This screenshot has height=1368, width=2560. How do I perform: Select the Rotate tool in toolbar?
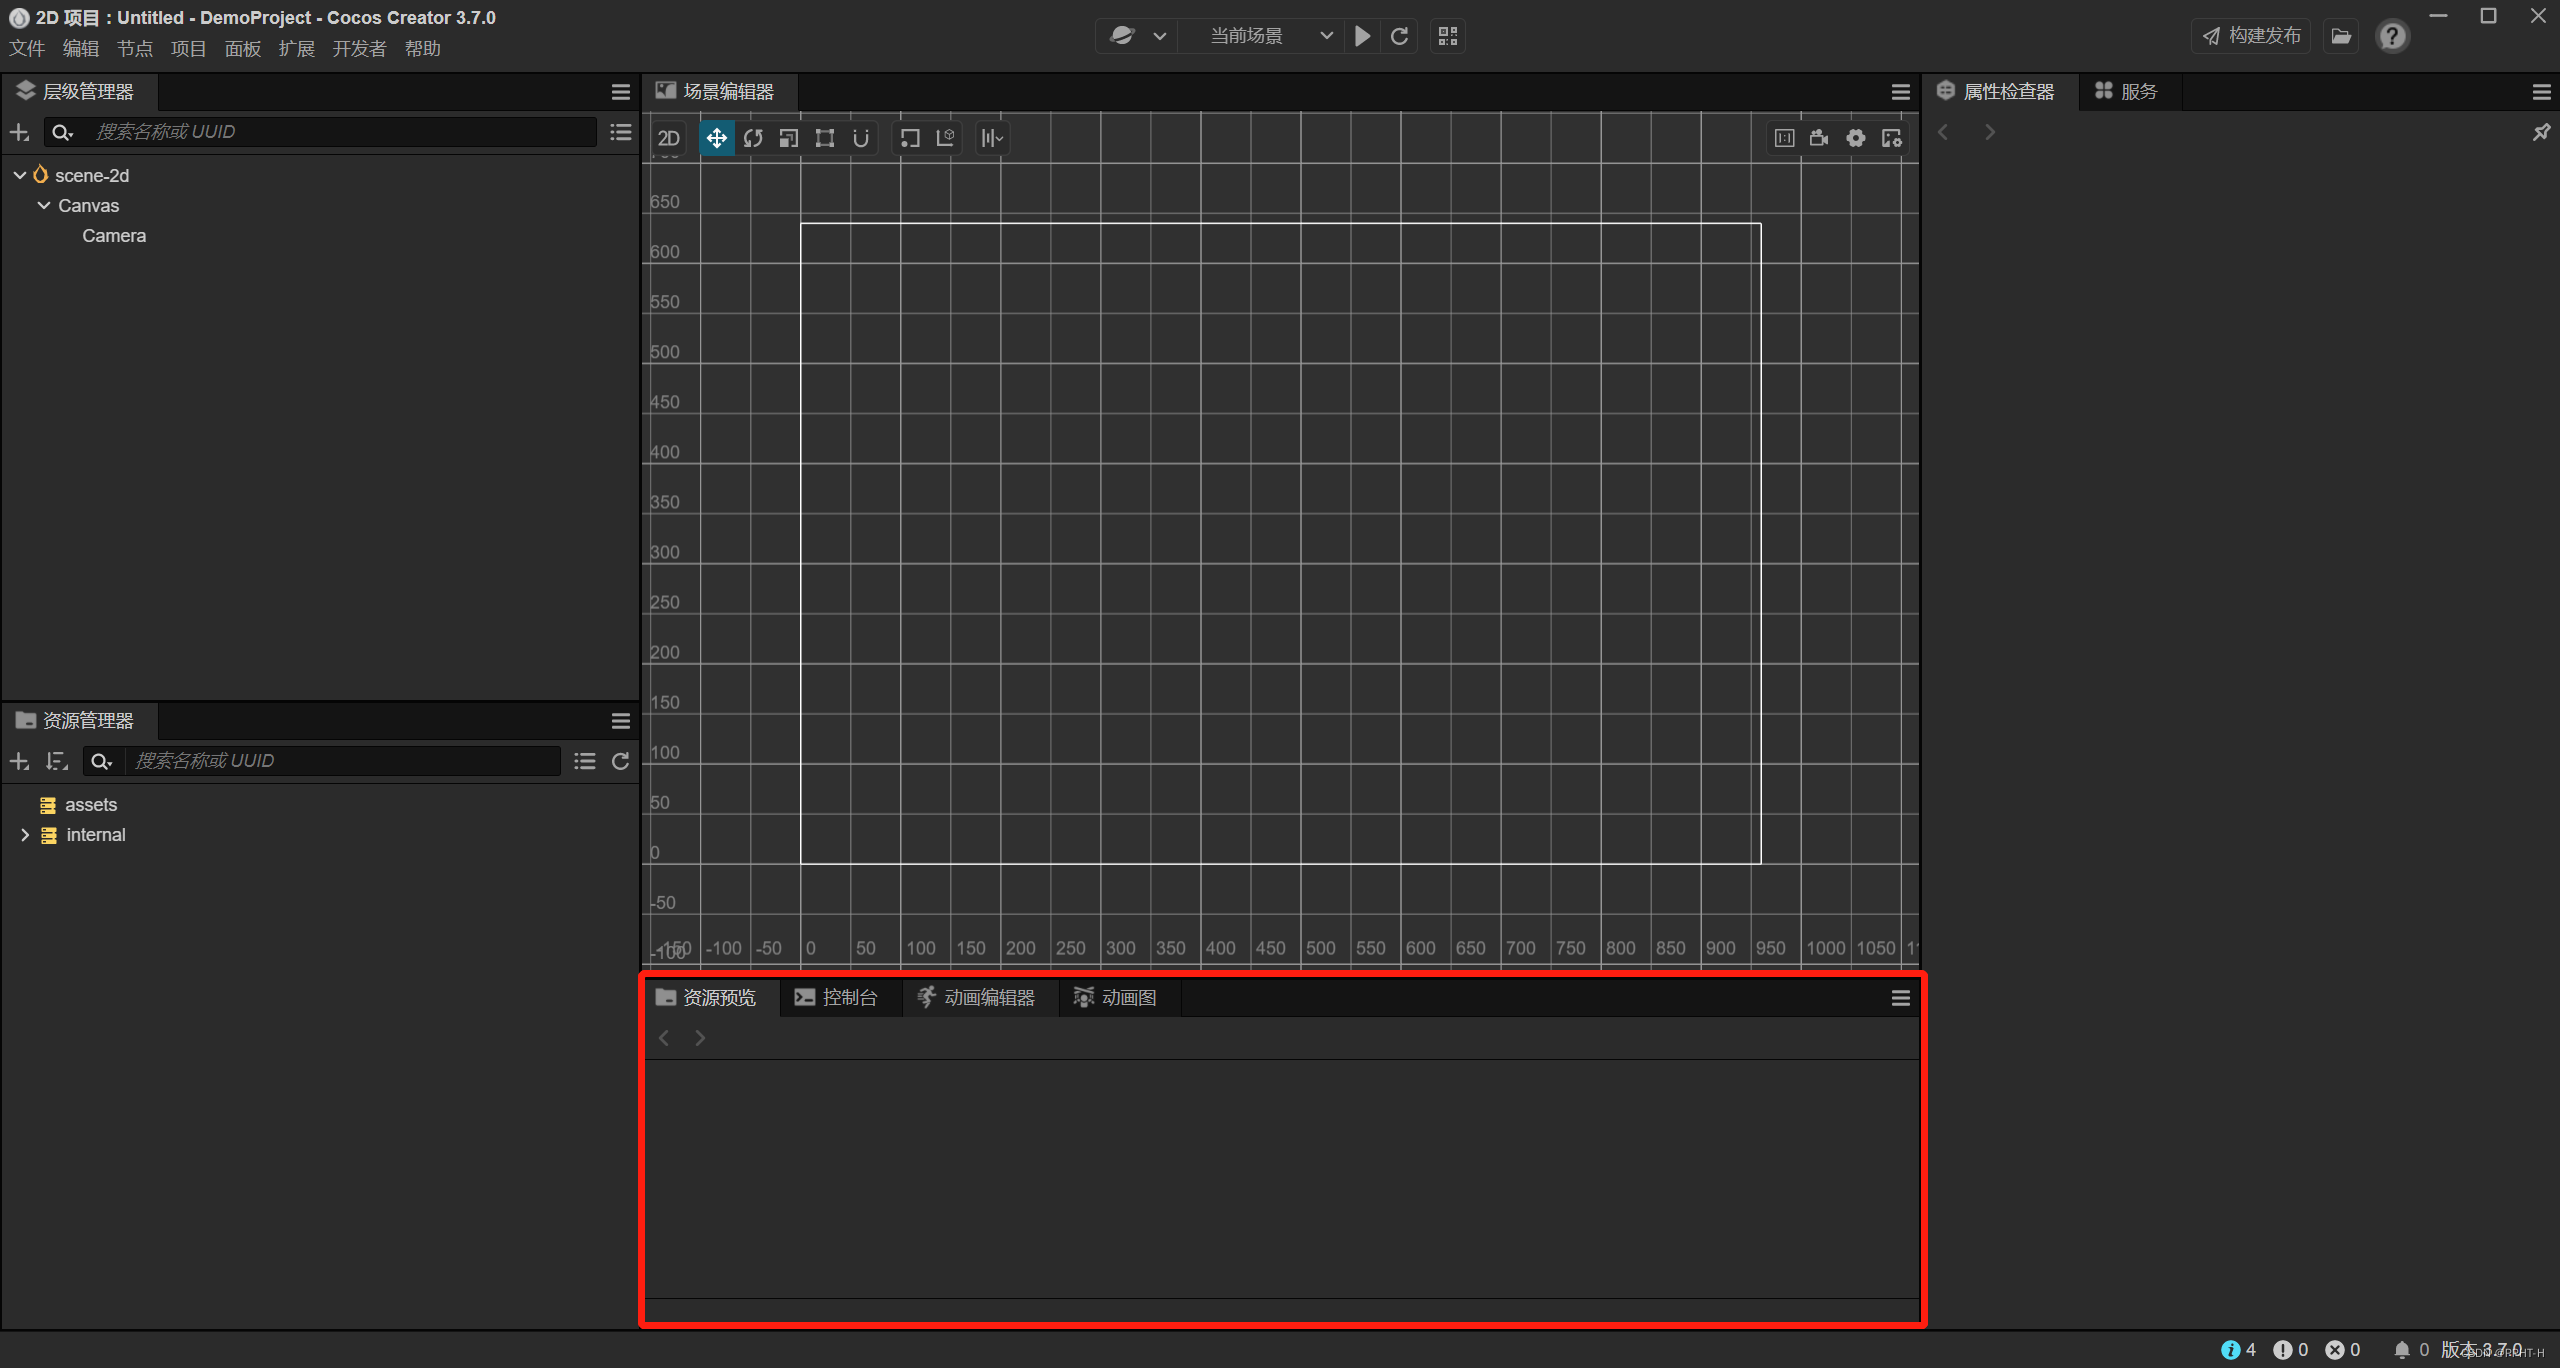[752, 137]
